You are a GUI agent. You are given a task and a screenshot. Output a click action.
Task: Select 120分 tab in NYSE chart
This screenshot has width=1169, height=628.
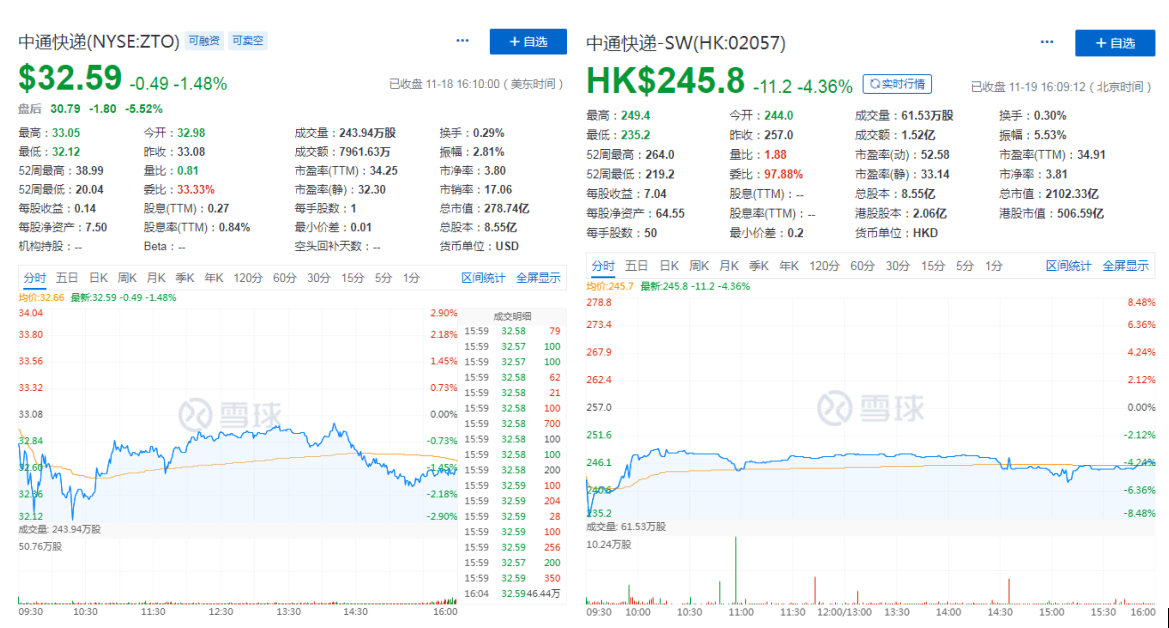click(248, 277)
